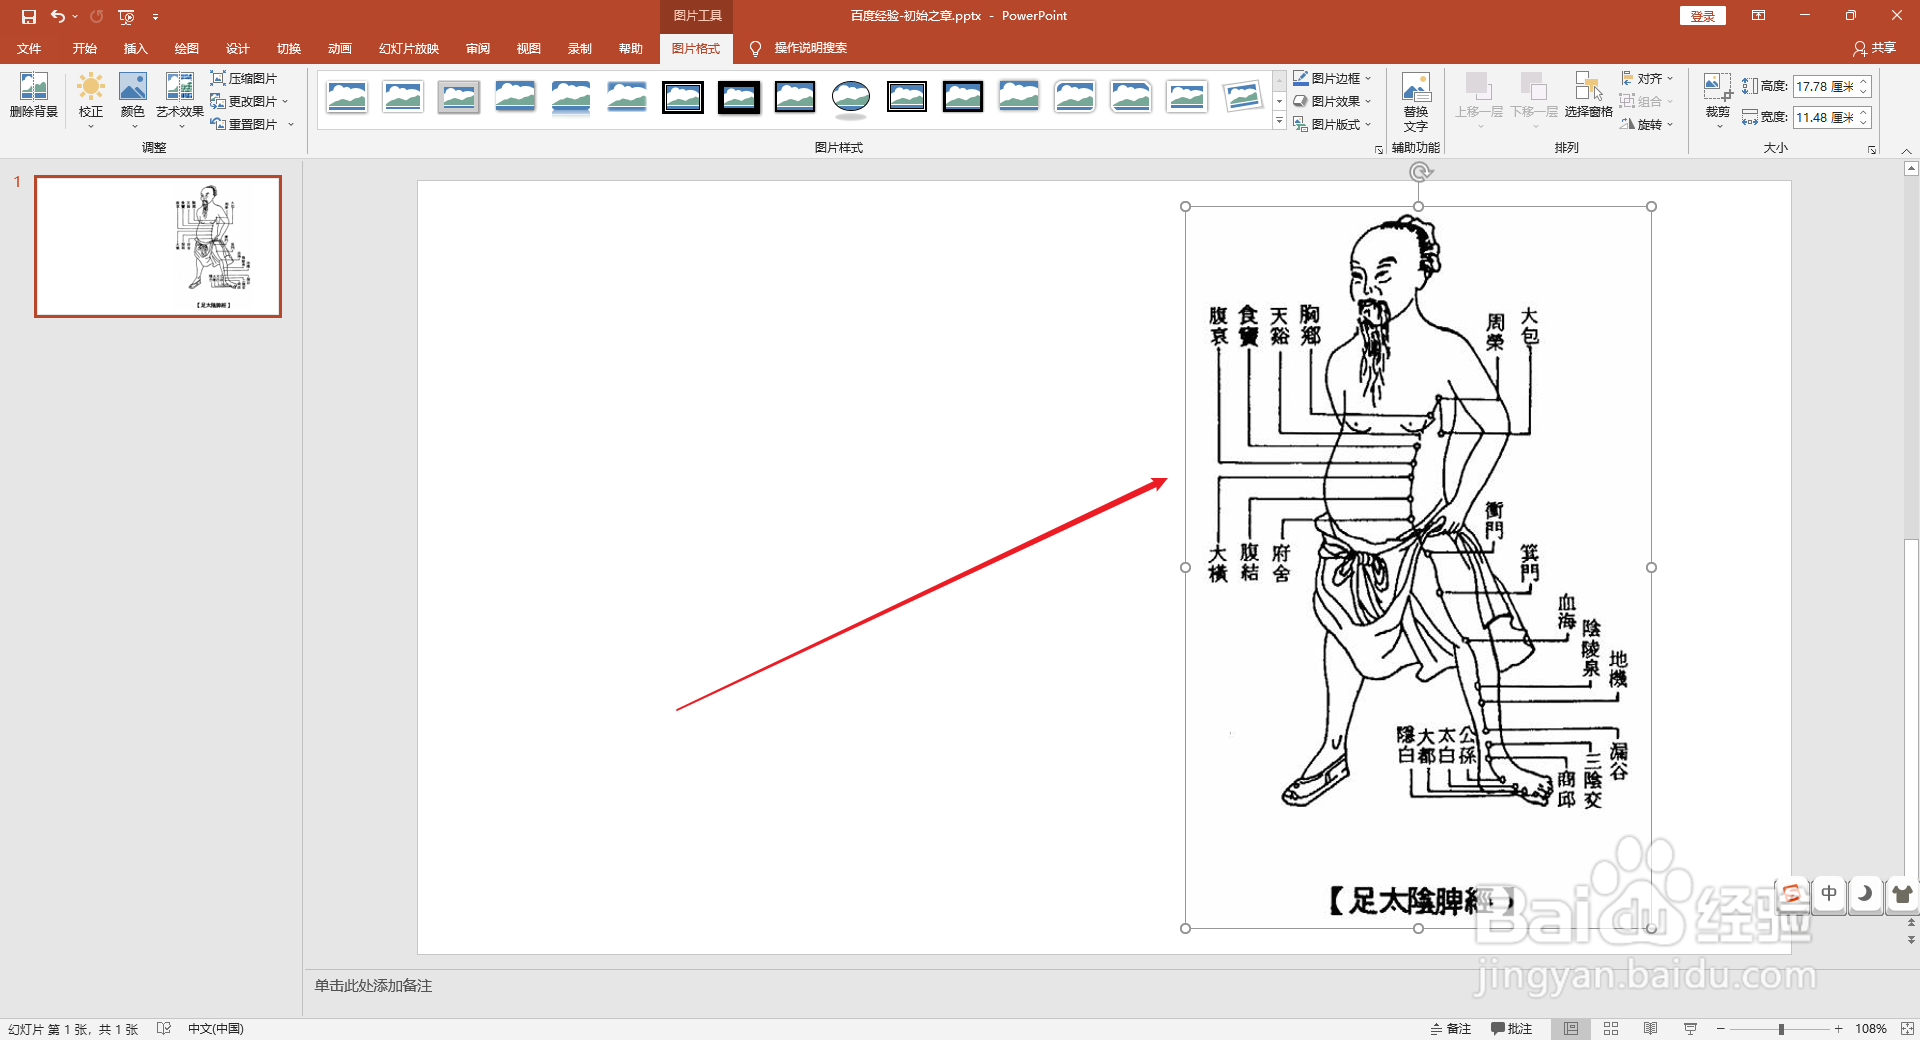This screenshot has height=1040, width=1920.
Task: Click the Save icon in quick access toolbar
Action: [x=29, y=16]
